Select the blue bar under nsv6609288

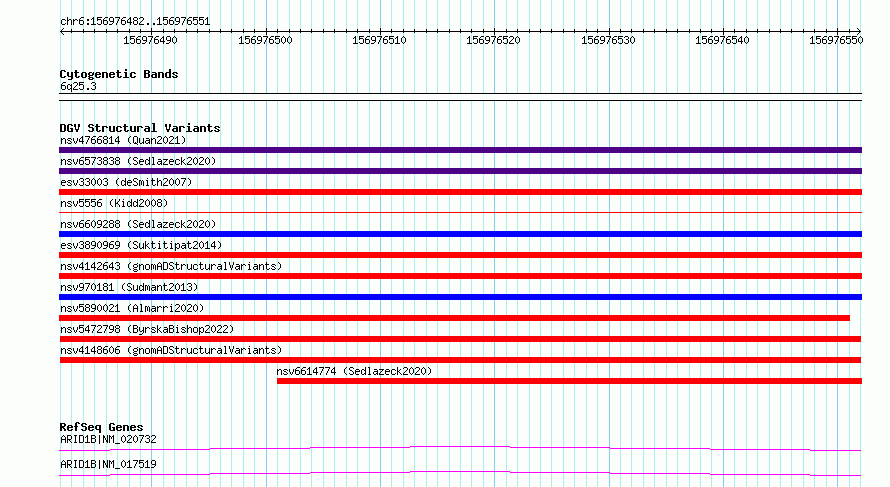click(x=460, y=234)
